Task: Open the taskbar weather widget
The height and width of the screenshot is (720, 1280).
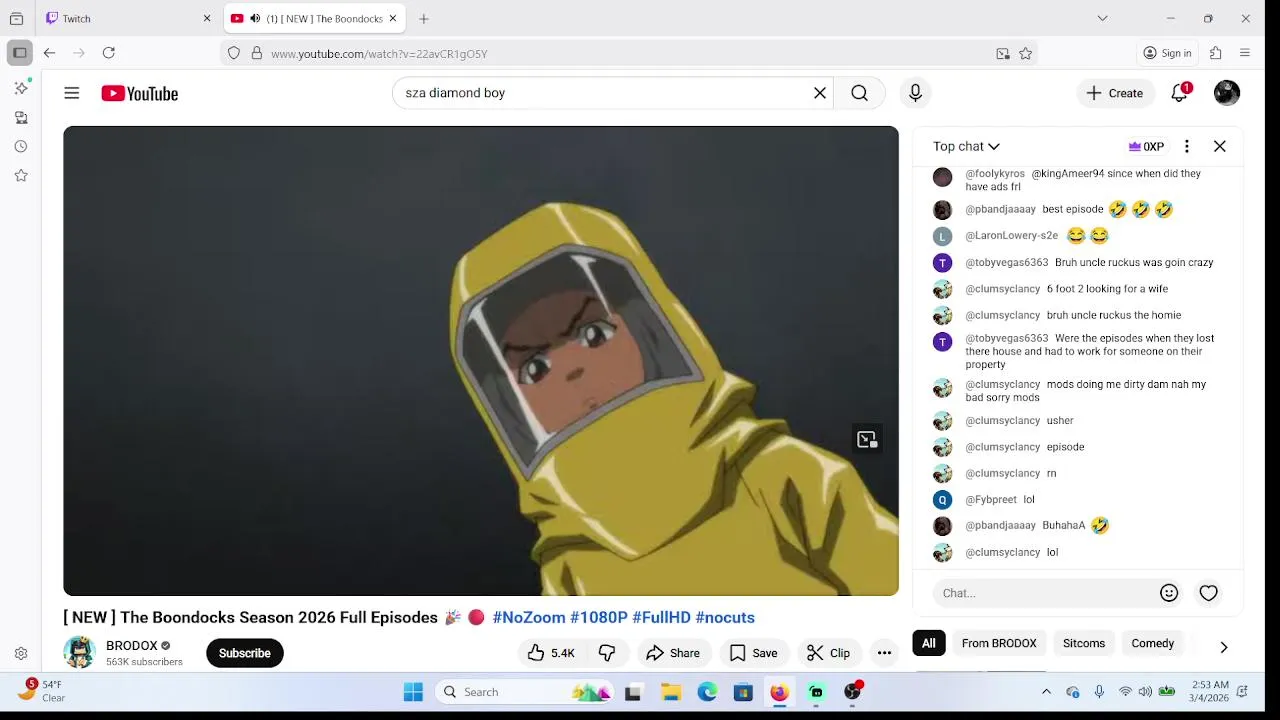Action: point(42,691)
